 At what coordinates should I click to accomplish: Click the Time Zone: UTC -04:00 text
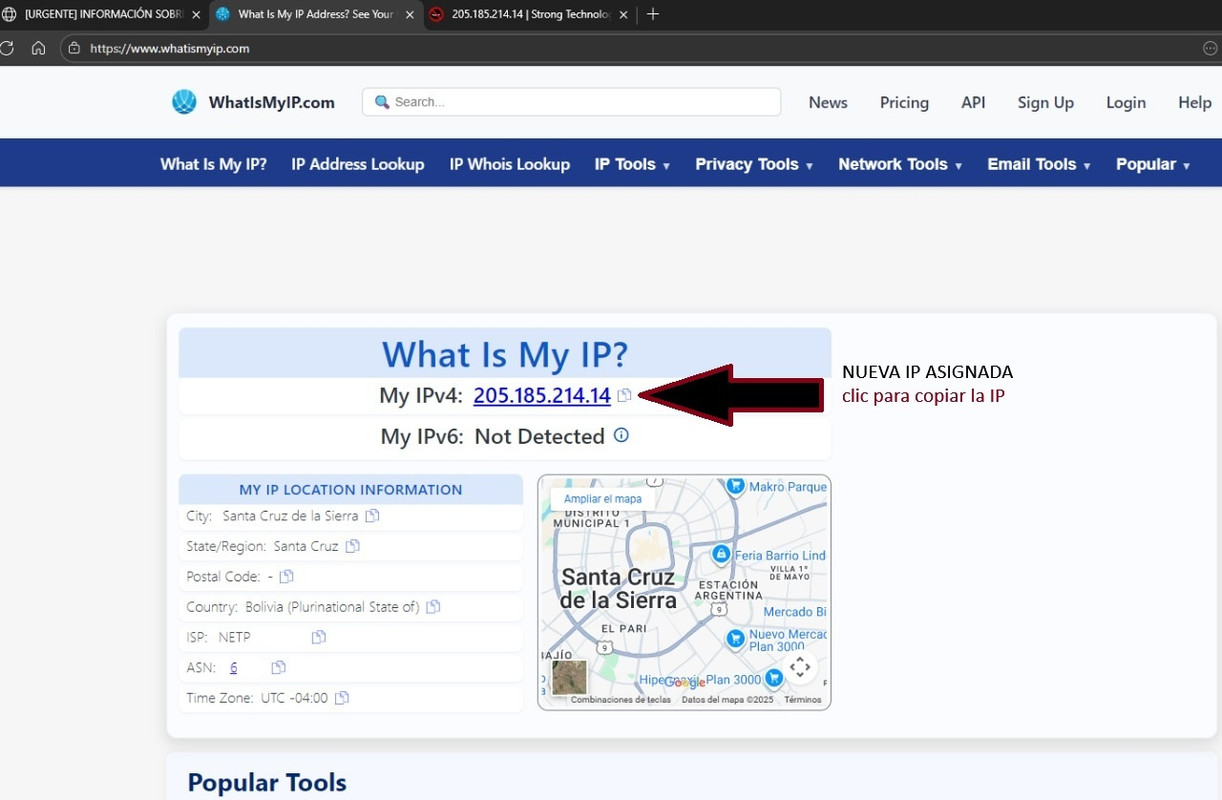(257, 698)
